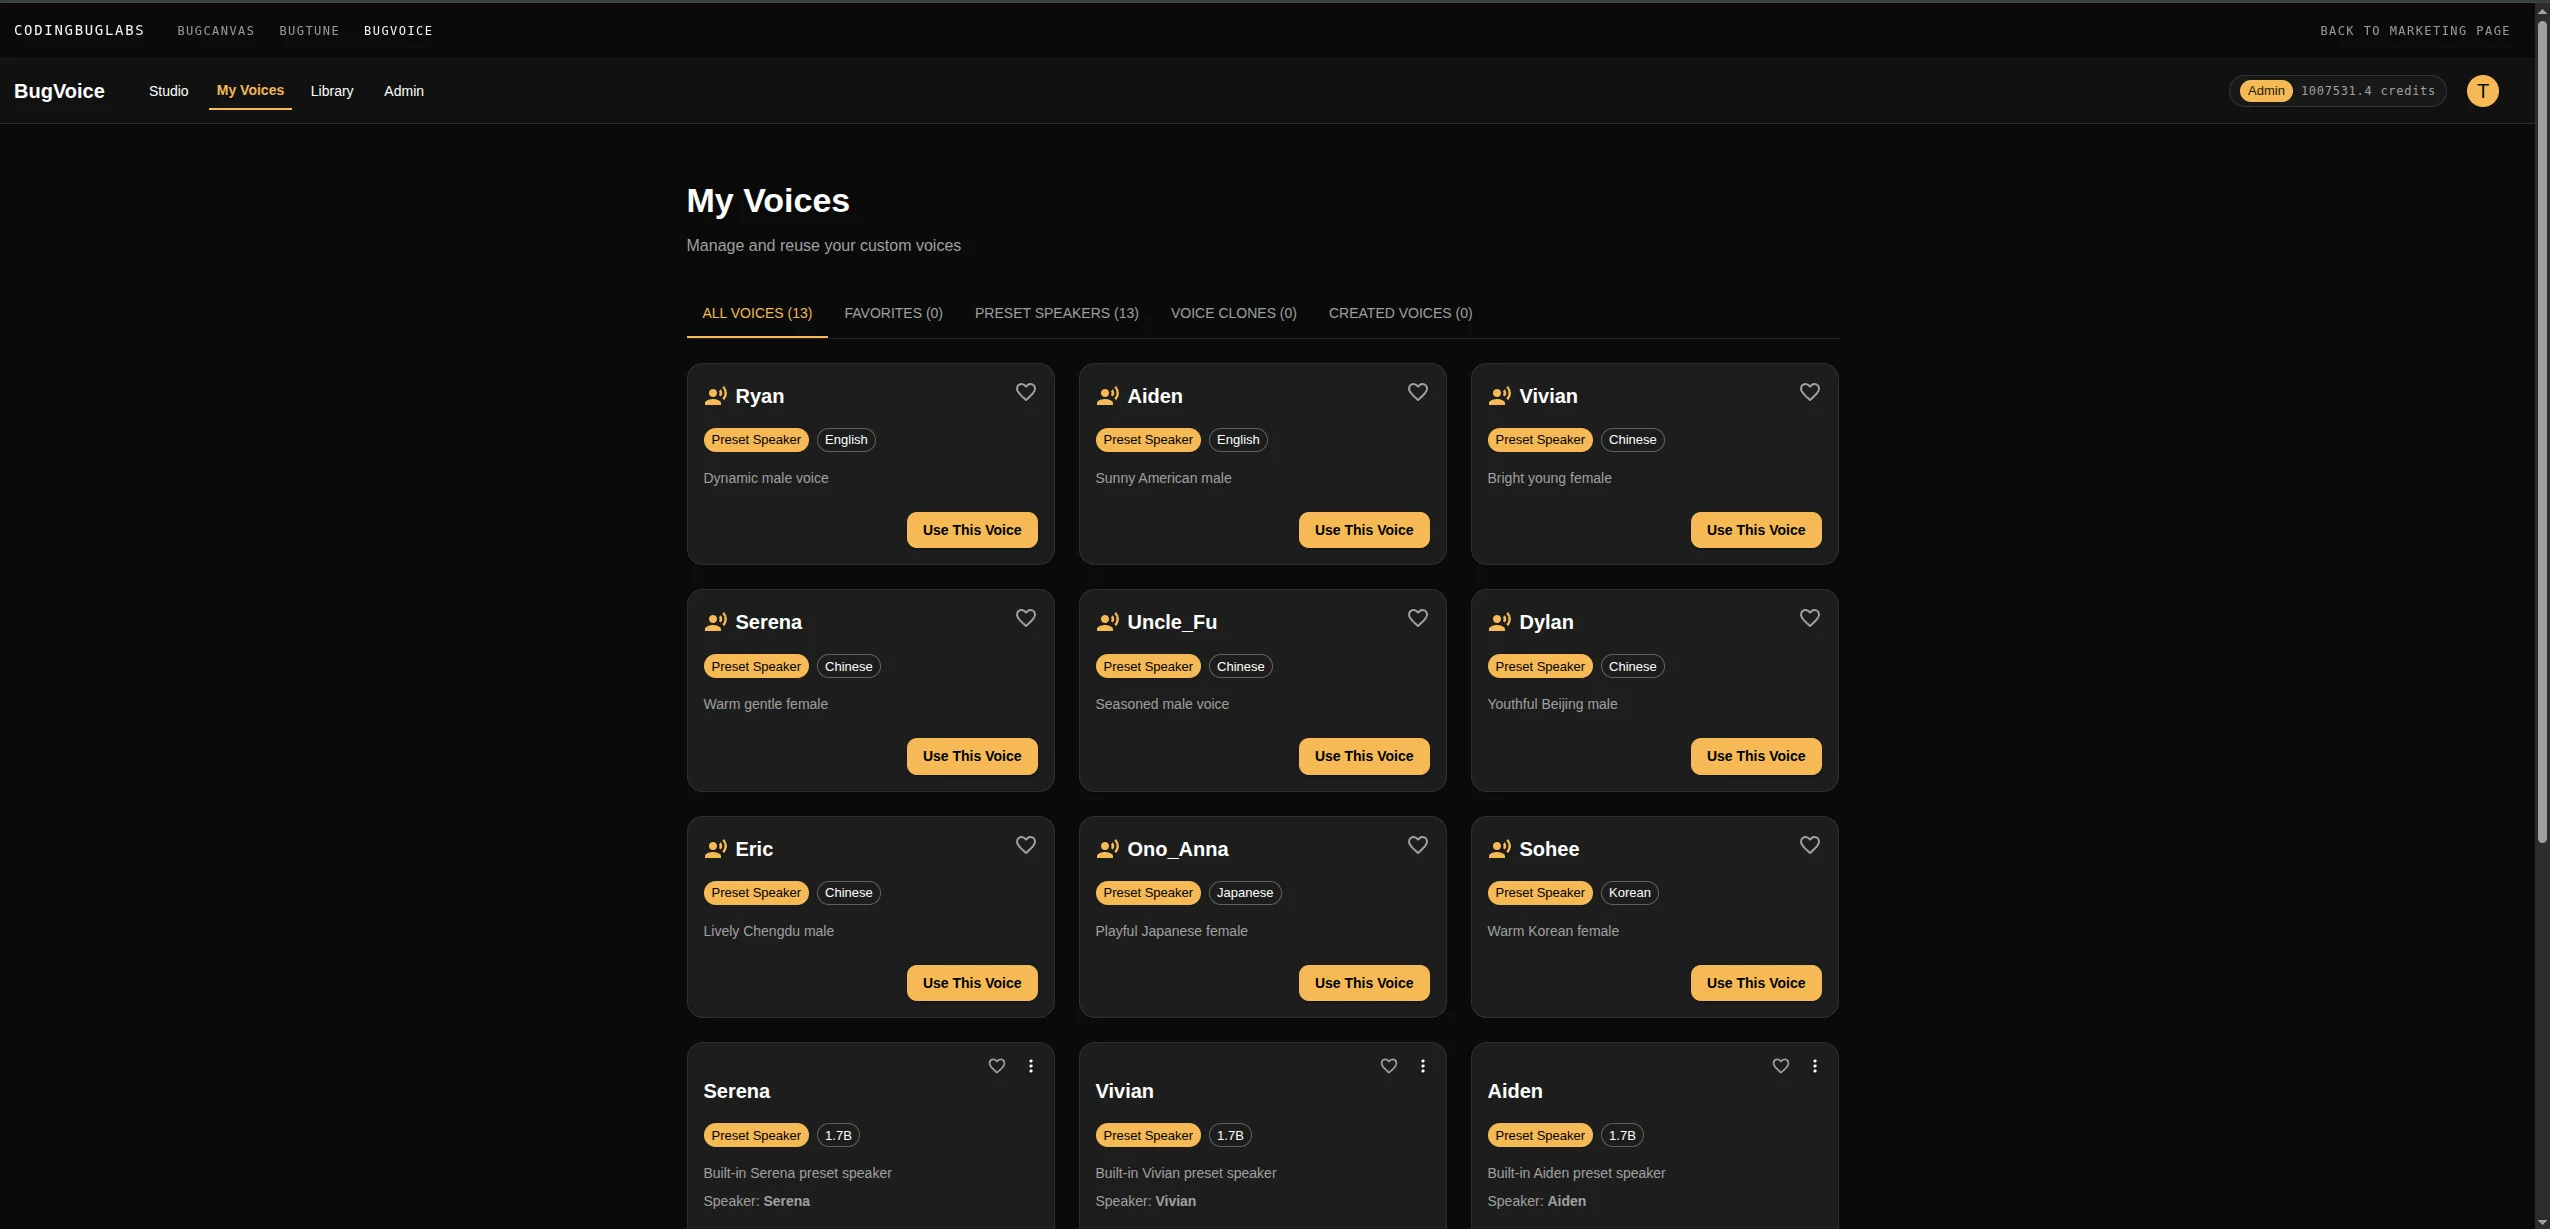The image size is (2550, 1229).
Task: Open BUGTUNE from the top navigation
Action: click(x=309, y=30)
